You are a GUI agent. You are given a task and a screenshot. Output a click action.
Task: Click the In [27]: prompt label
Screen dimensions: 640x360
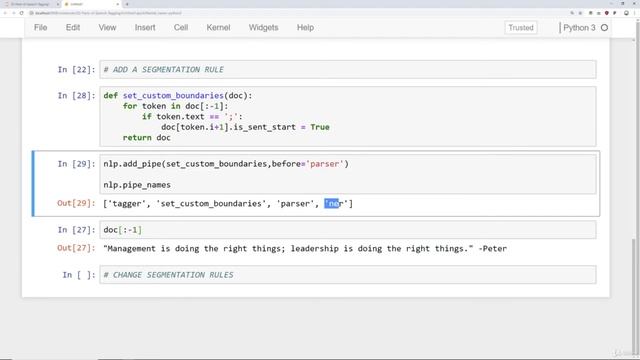76,230
